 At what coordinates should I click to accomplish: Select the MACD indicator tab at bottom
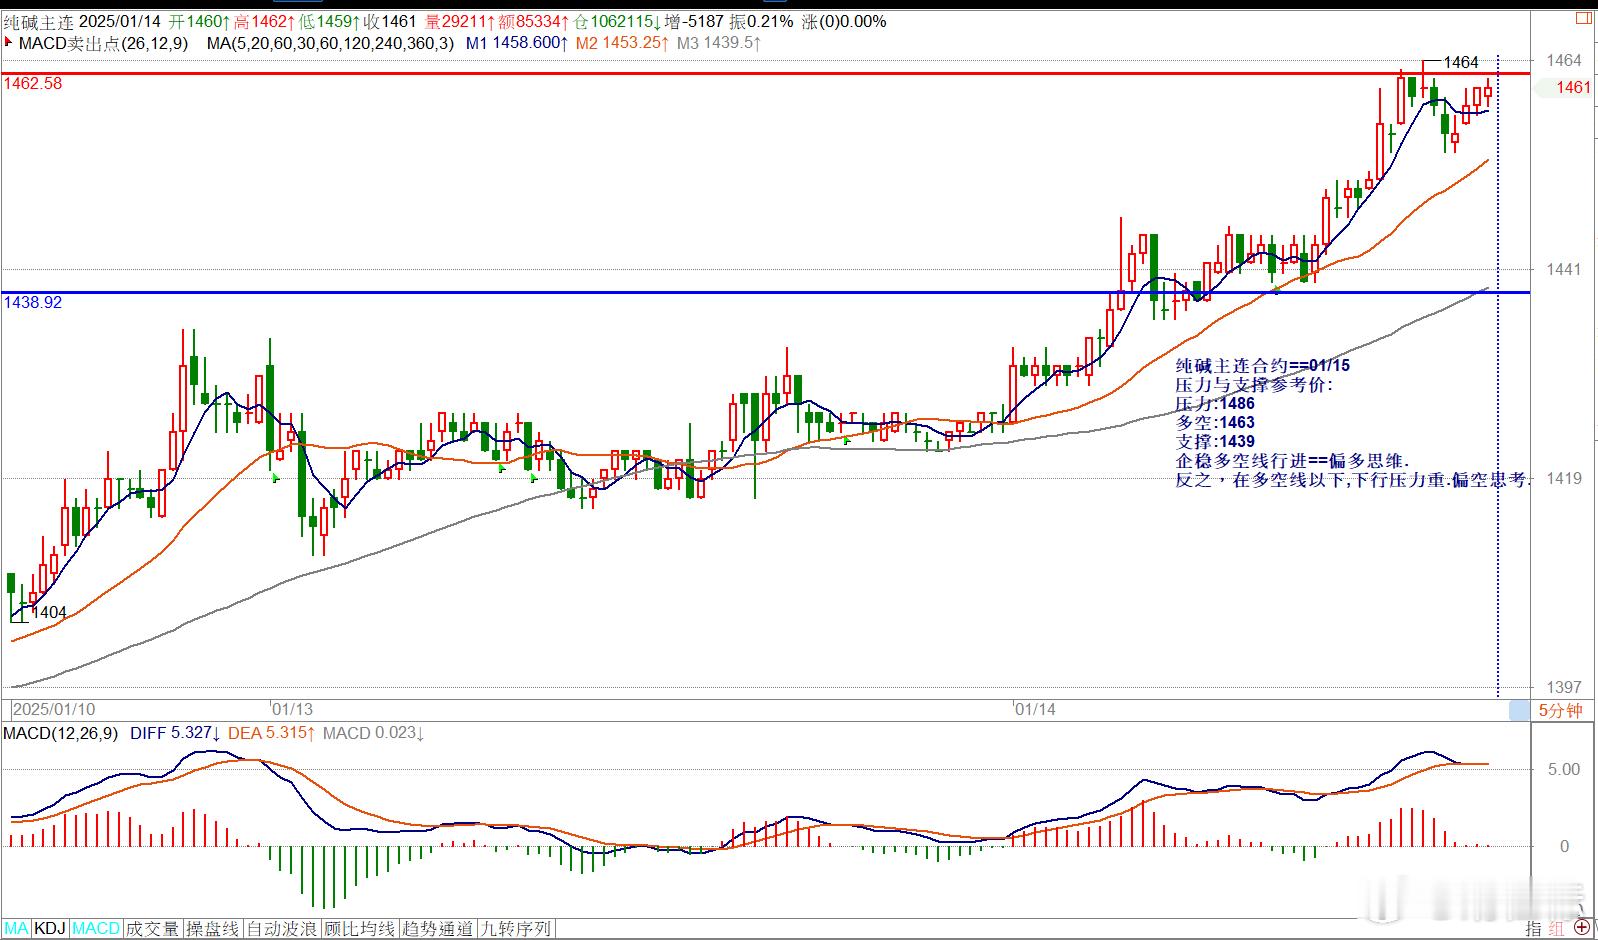(x=96, y=929)
